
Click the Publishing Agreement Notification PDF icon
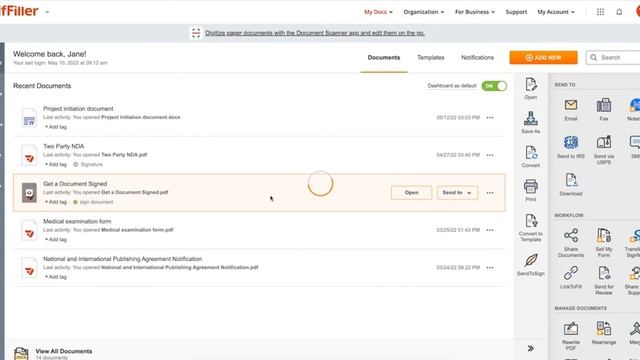pyautogui.click(x=29, y=268)
